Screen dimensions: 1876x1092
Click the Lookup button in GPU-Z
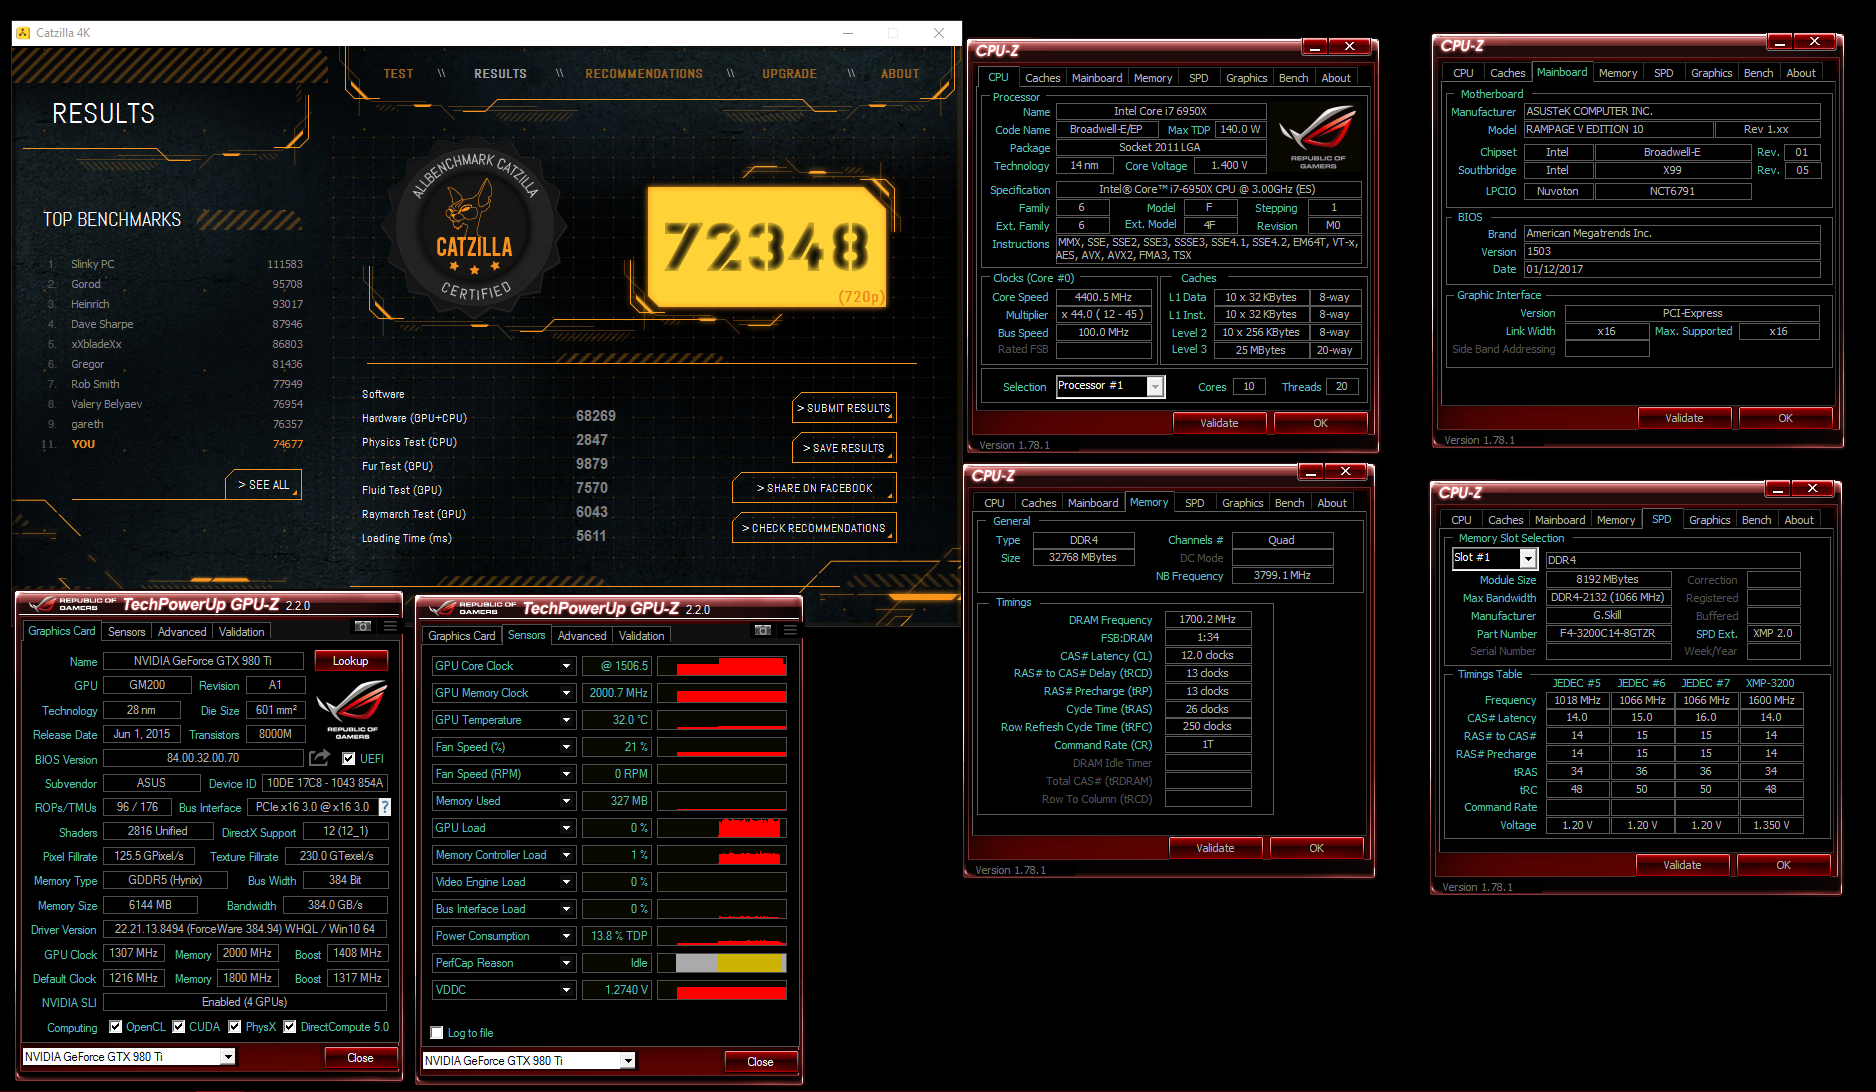pos(351,661)
